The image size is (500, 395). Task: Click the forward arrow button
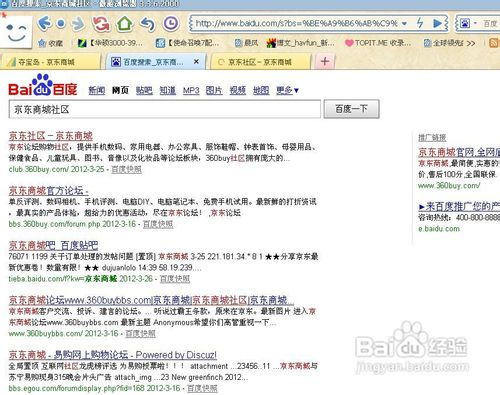[x=78, y=23]
